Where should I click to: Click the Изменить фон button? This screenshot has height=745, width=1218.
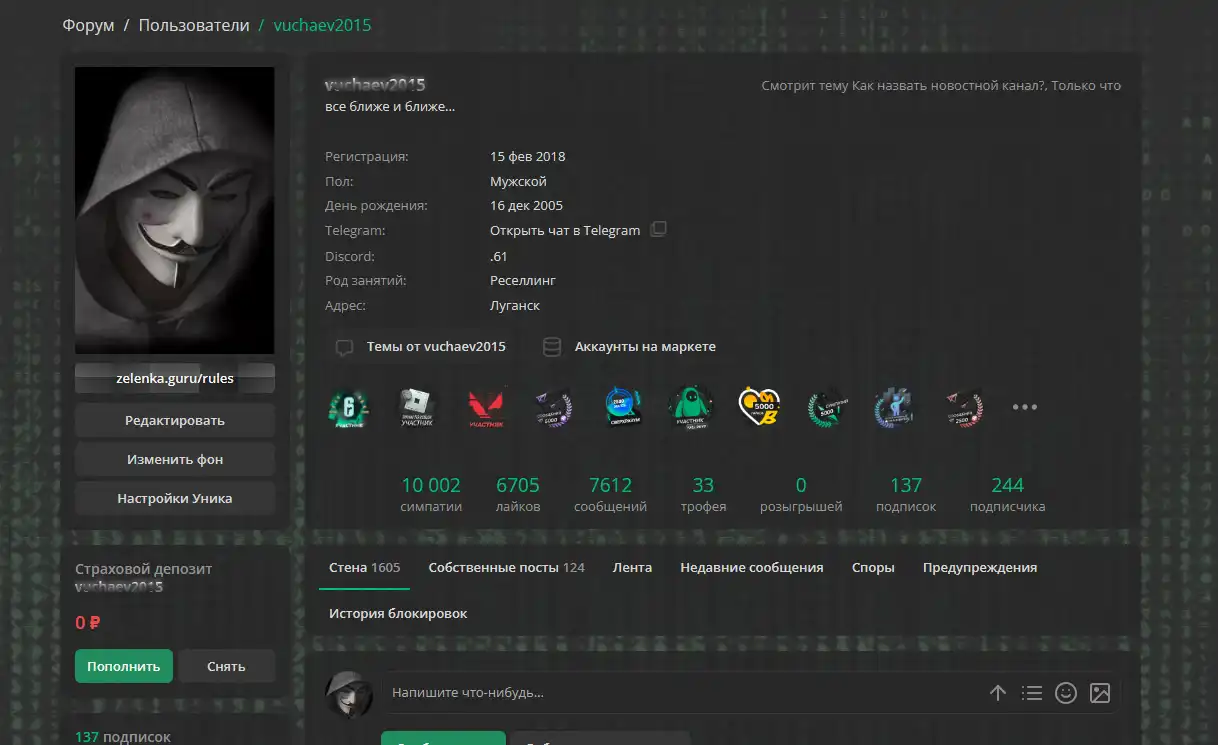pyautogui.click(x=175, y=460)
